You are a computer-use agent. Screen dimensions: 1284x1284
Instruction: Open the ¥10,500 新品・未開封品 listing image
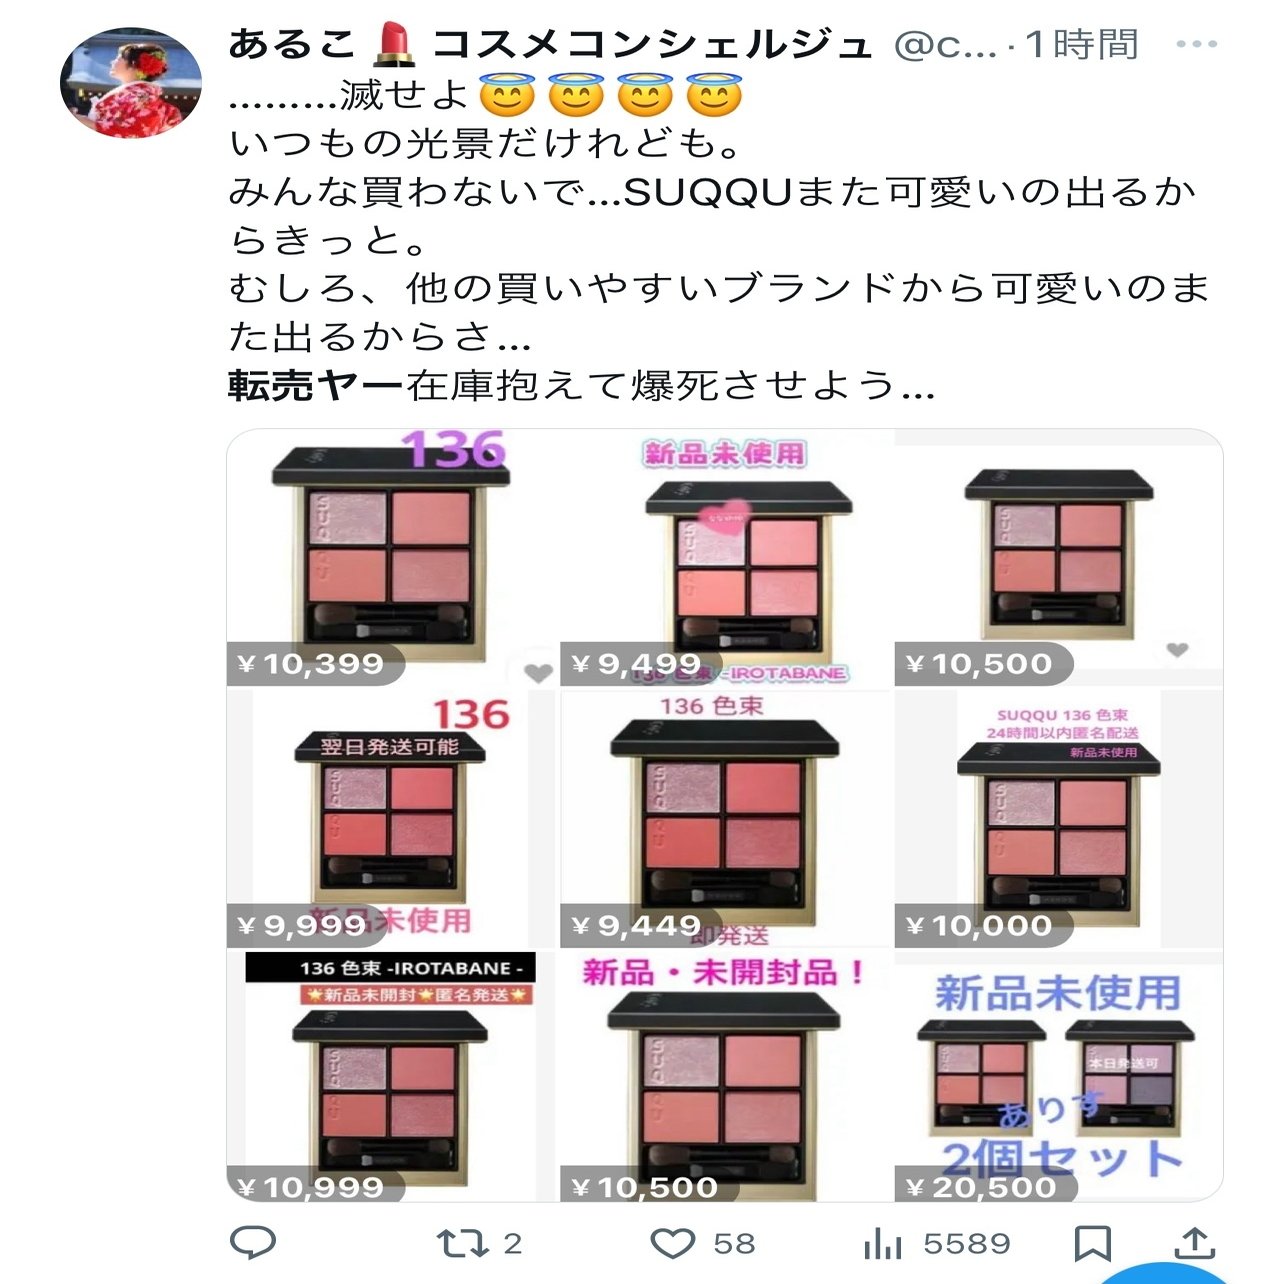726,1076
